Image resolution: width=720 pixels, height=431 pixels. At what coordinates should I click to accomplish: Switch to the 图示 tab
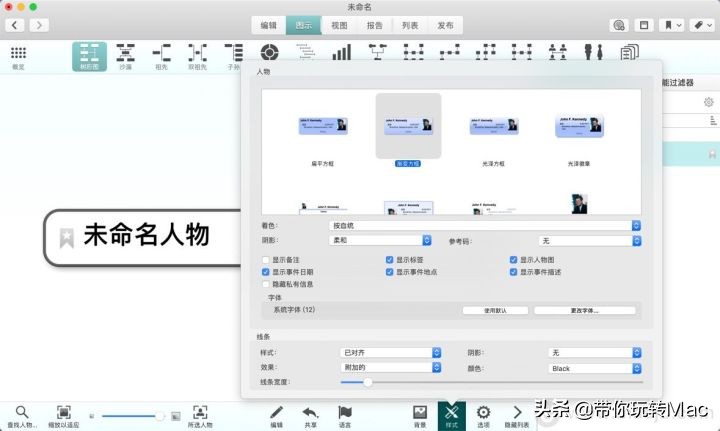coord(304,25)
